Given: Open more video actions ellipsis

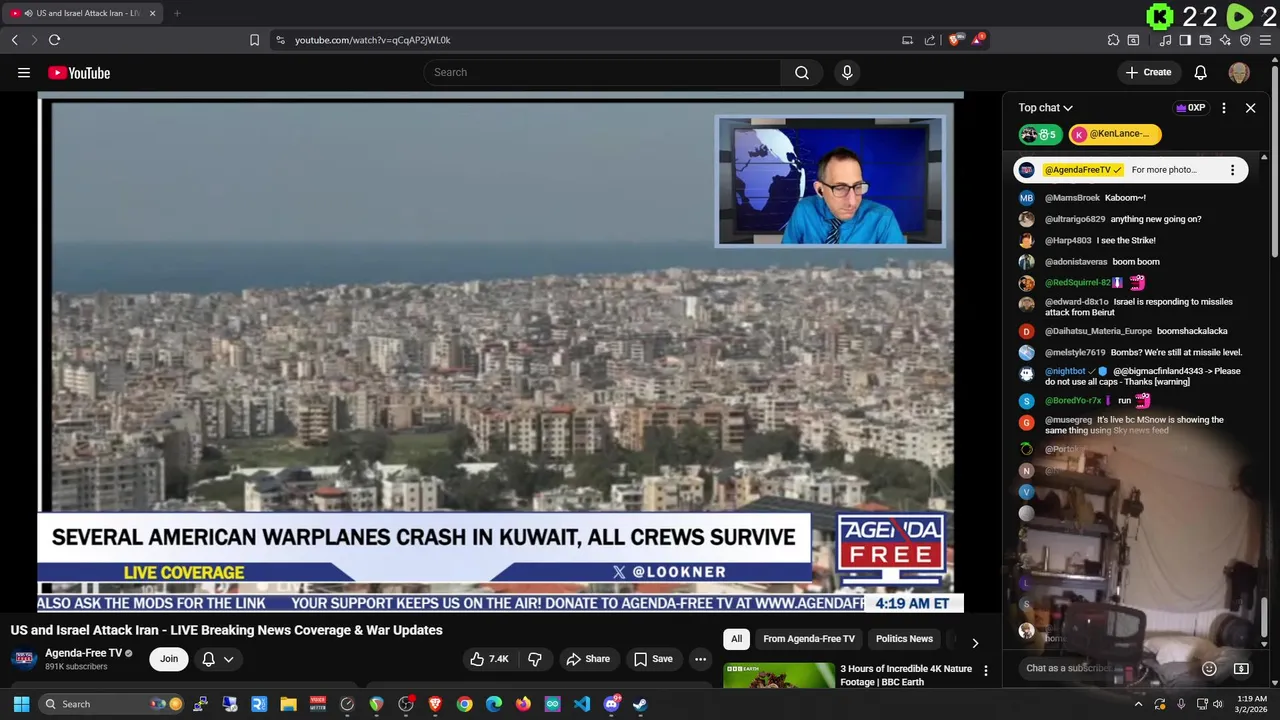Looking at the screenshot, I should pos(700,659).
